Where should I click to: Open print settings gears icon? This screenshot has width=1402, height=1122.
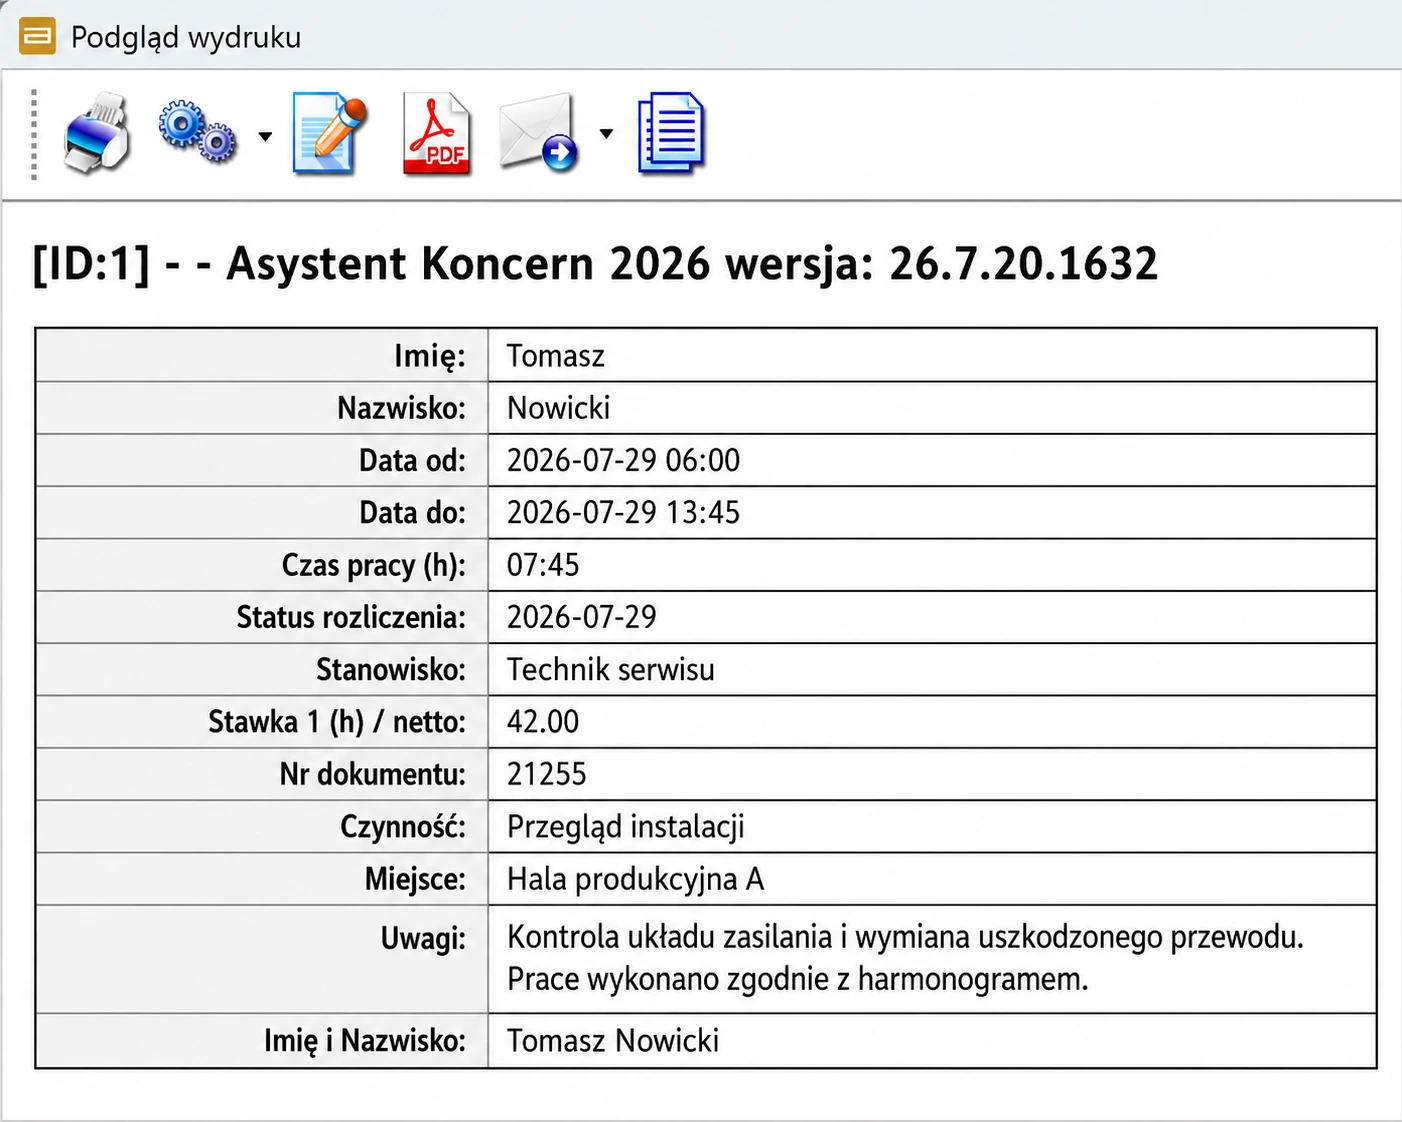pos(198,132)
